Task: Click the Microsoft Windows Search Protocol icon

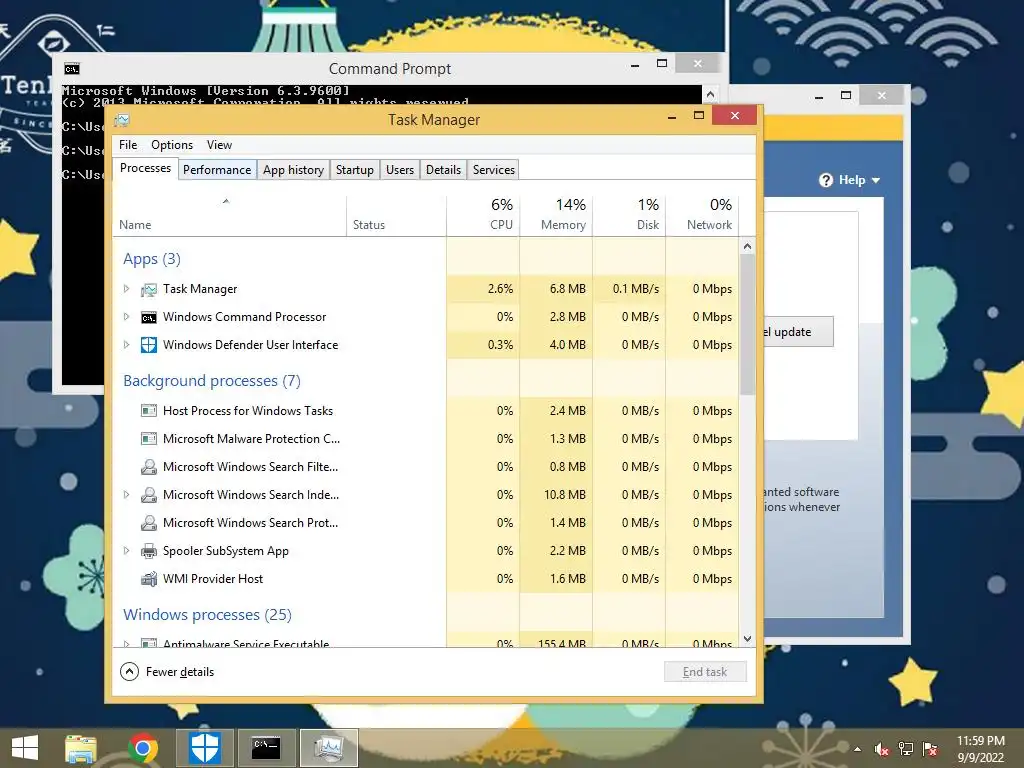Action: 149,523
